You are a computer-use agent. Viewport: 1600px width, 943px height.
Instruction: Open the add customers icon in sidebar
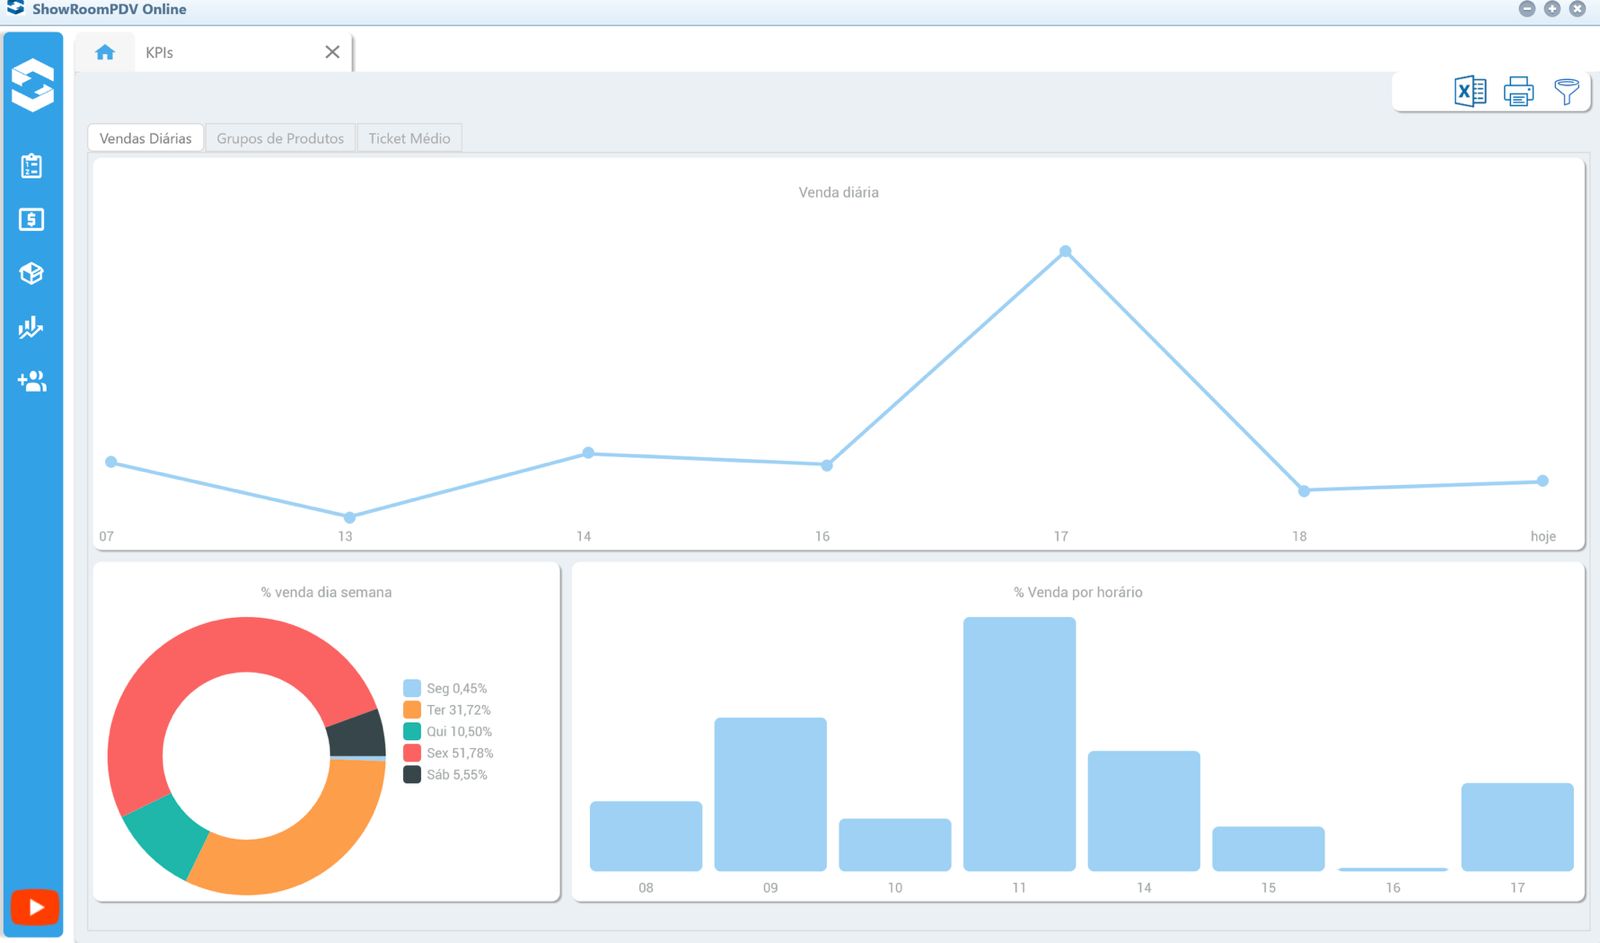pyautogui.click(x=32, y=381)
